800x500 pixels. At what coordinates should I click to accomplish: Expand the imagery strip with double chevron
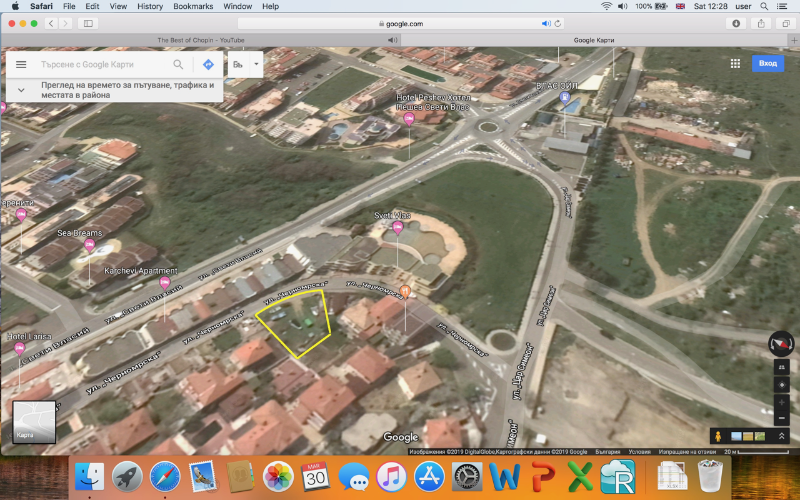point(781,436)
